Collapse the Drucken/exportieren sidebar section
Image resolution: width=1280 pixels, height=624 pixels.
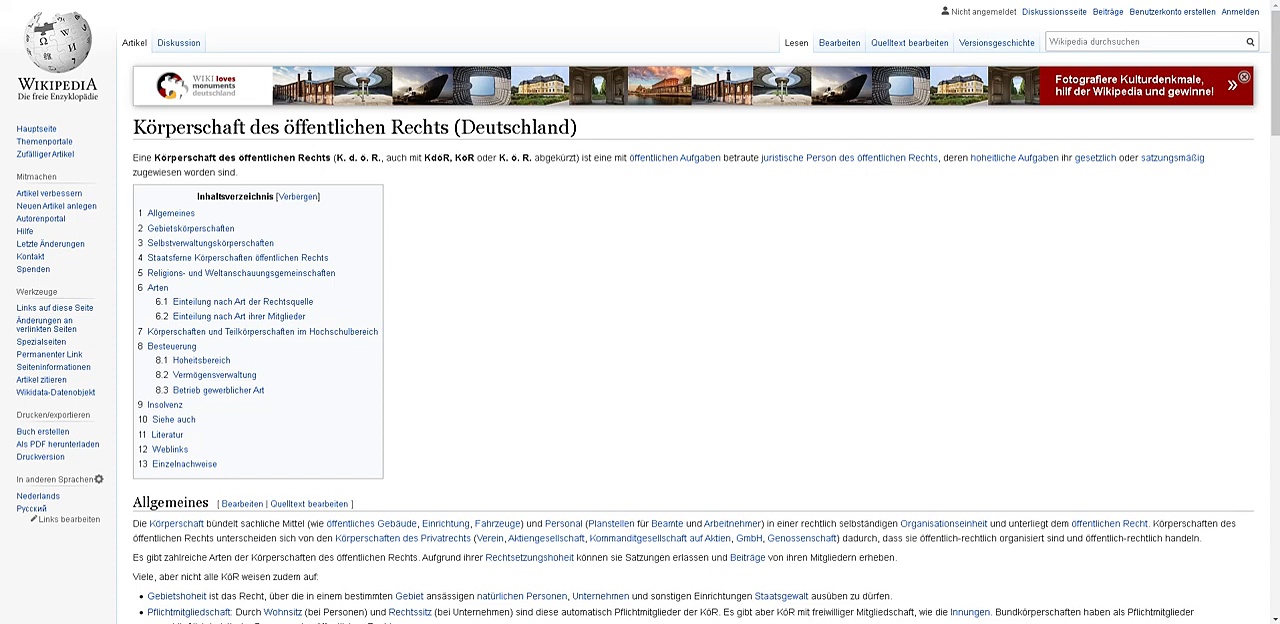(53, 415)
